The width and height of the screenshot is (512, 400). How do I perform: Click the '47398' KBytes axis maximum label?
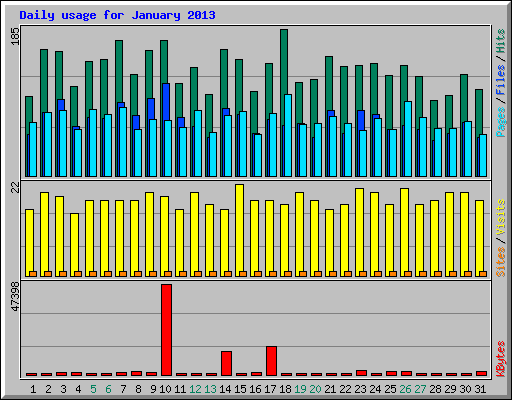coord(15,296)
